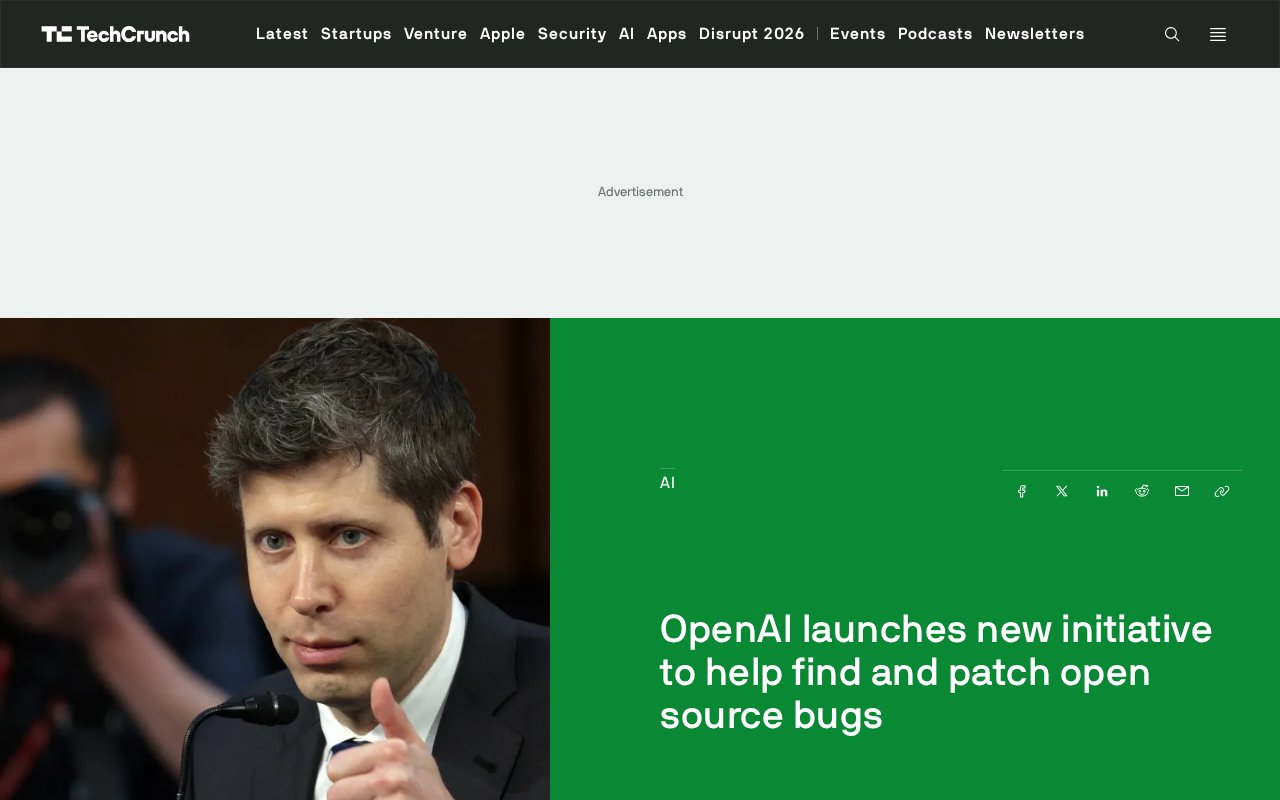Open the hamburger menu icon
Screen dimensions: 1280x800
click(x=1218, y=34)
